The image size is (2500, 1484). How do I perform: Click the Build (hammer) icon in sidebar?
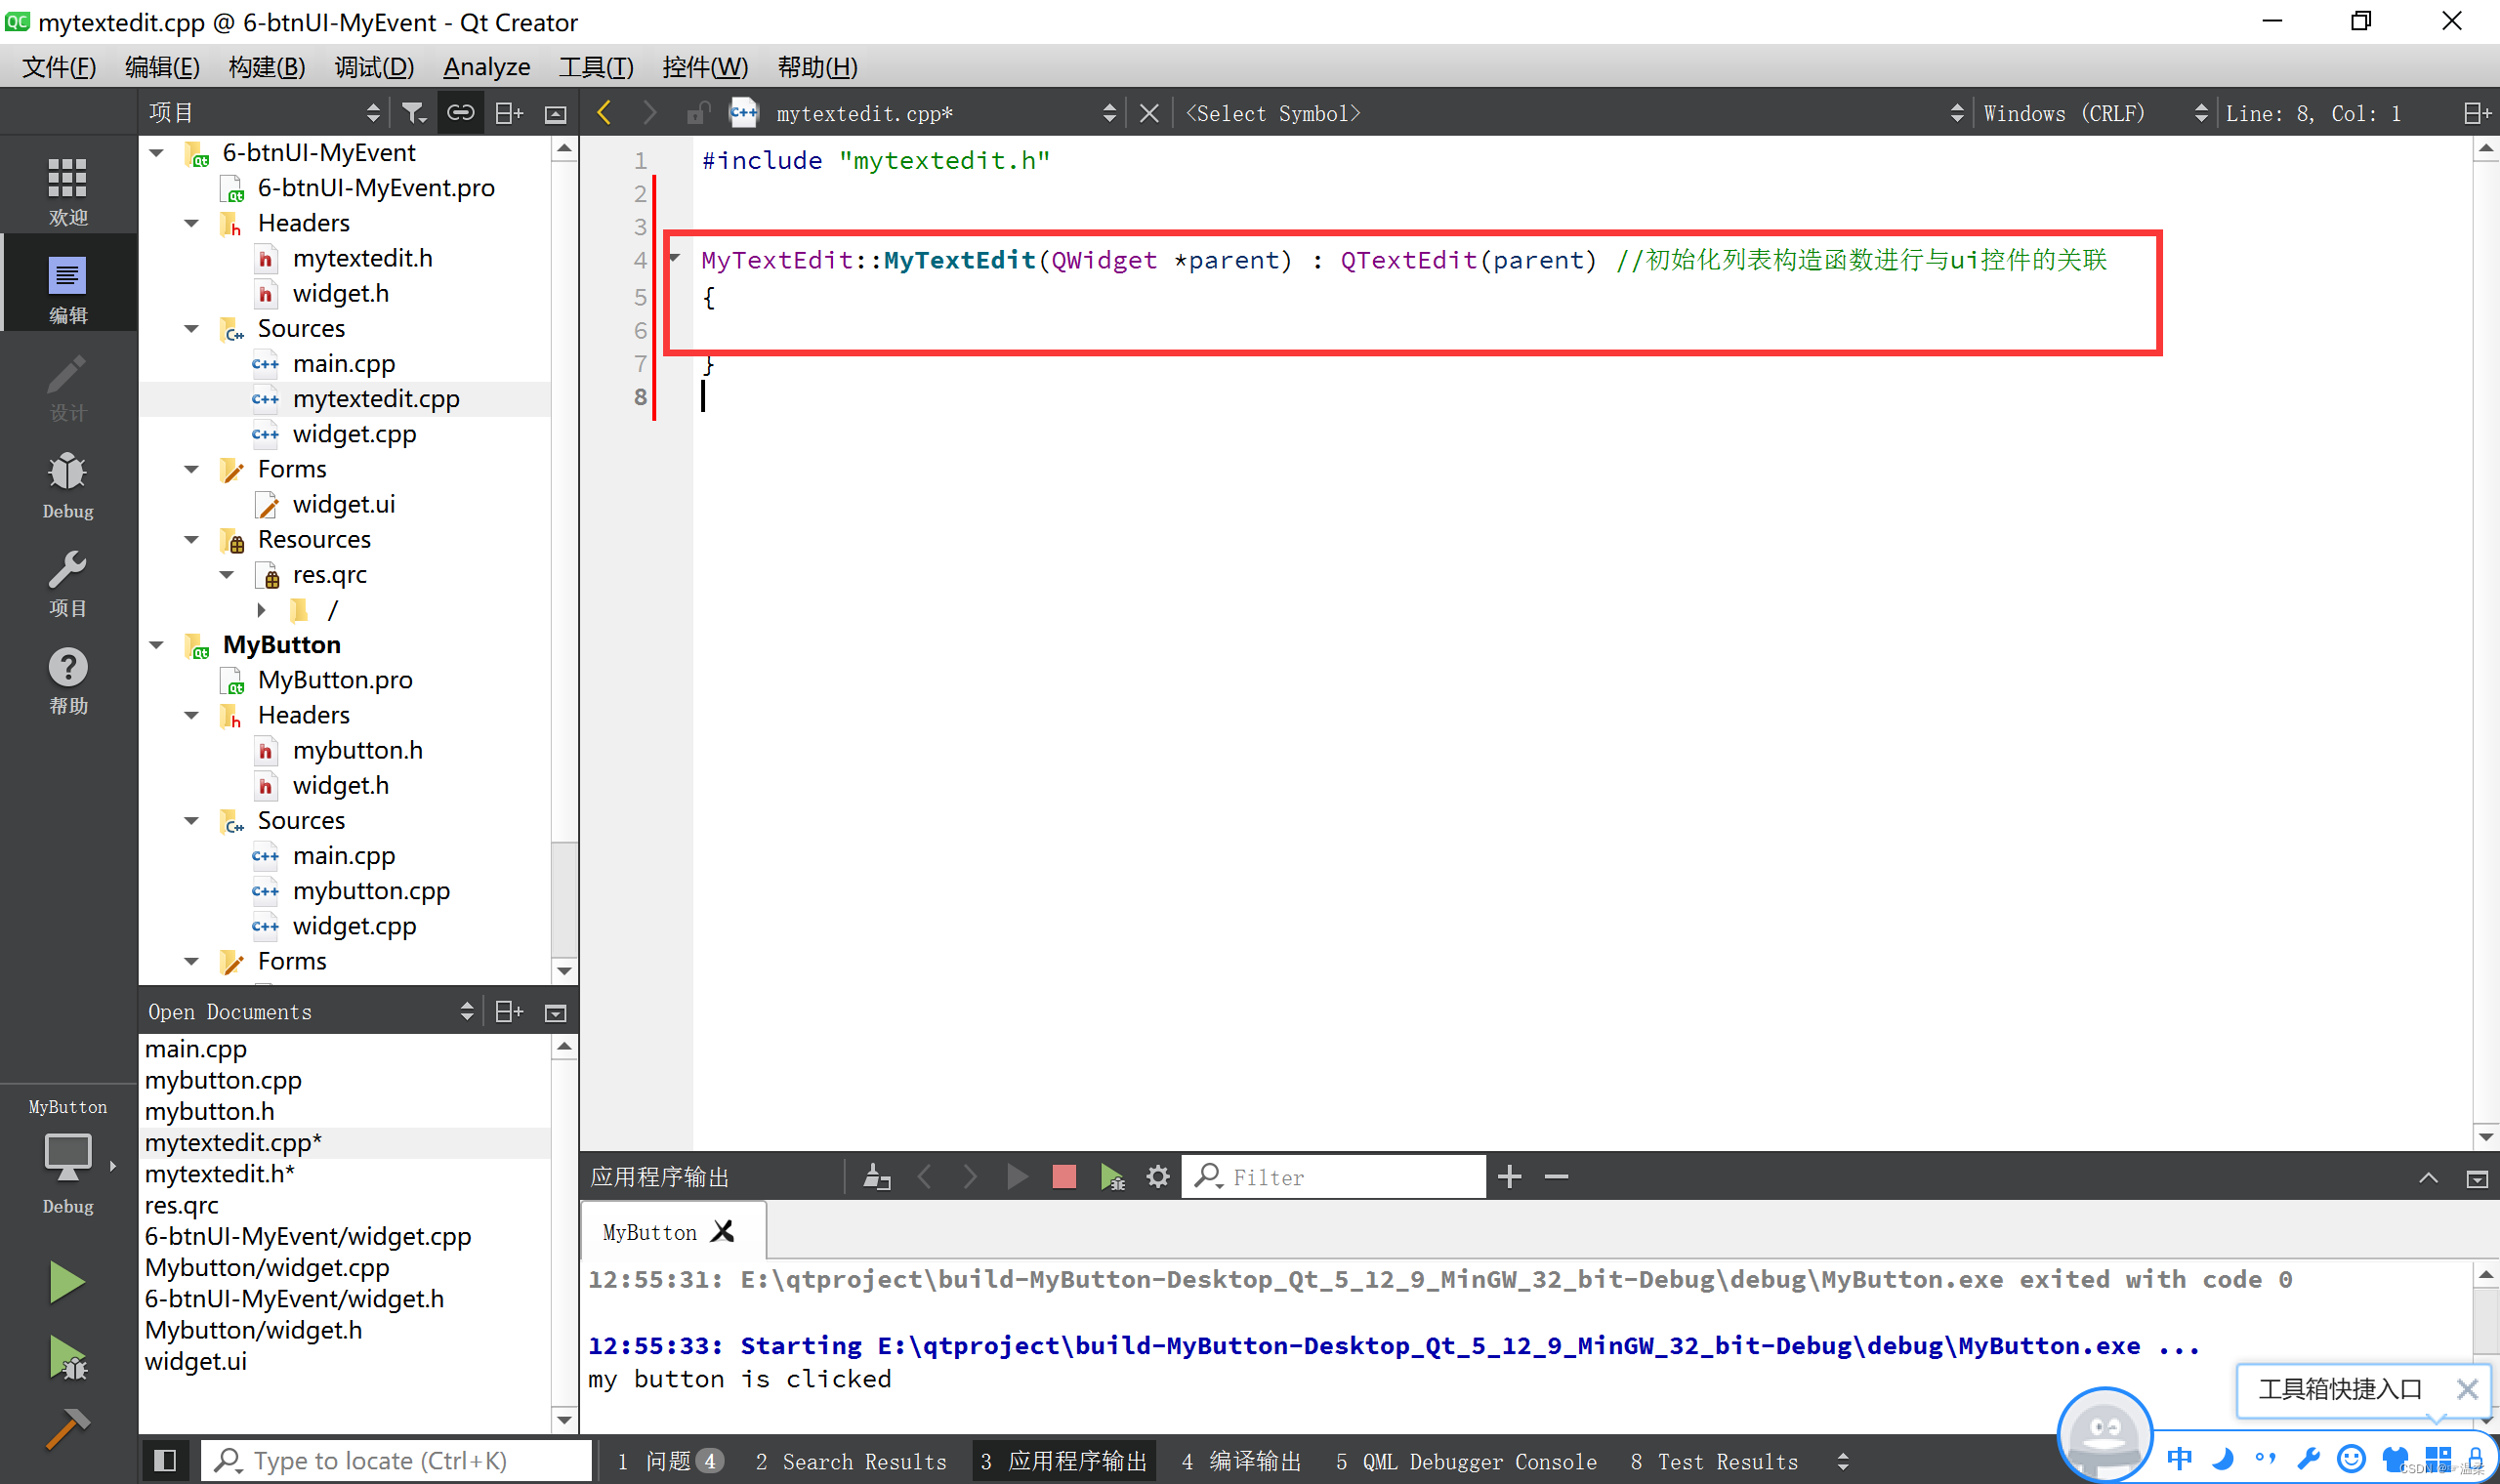coord(65,1427)
